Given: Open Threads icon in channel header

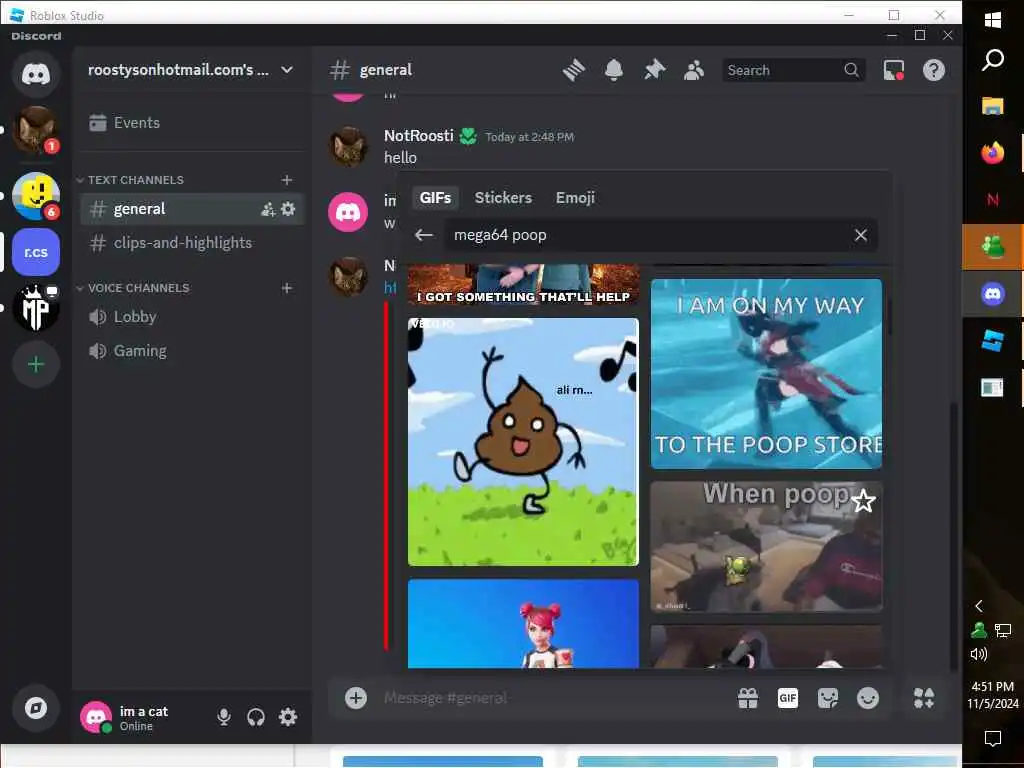Looking at the screenshot, I should [x=573, y=70].
